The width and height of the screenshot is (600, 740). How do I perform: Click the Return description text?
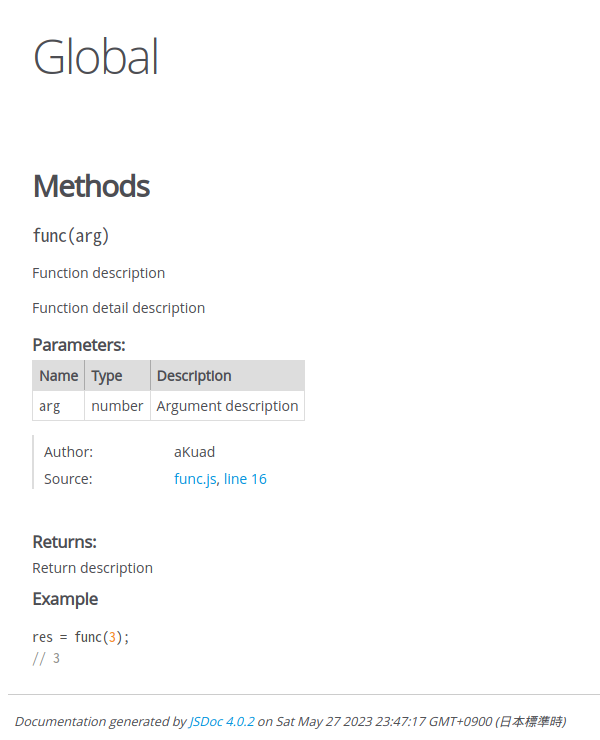(x=92, y=568)
